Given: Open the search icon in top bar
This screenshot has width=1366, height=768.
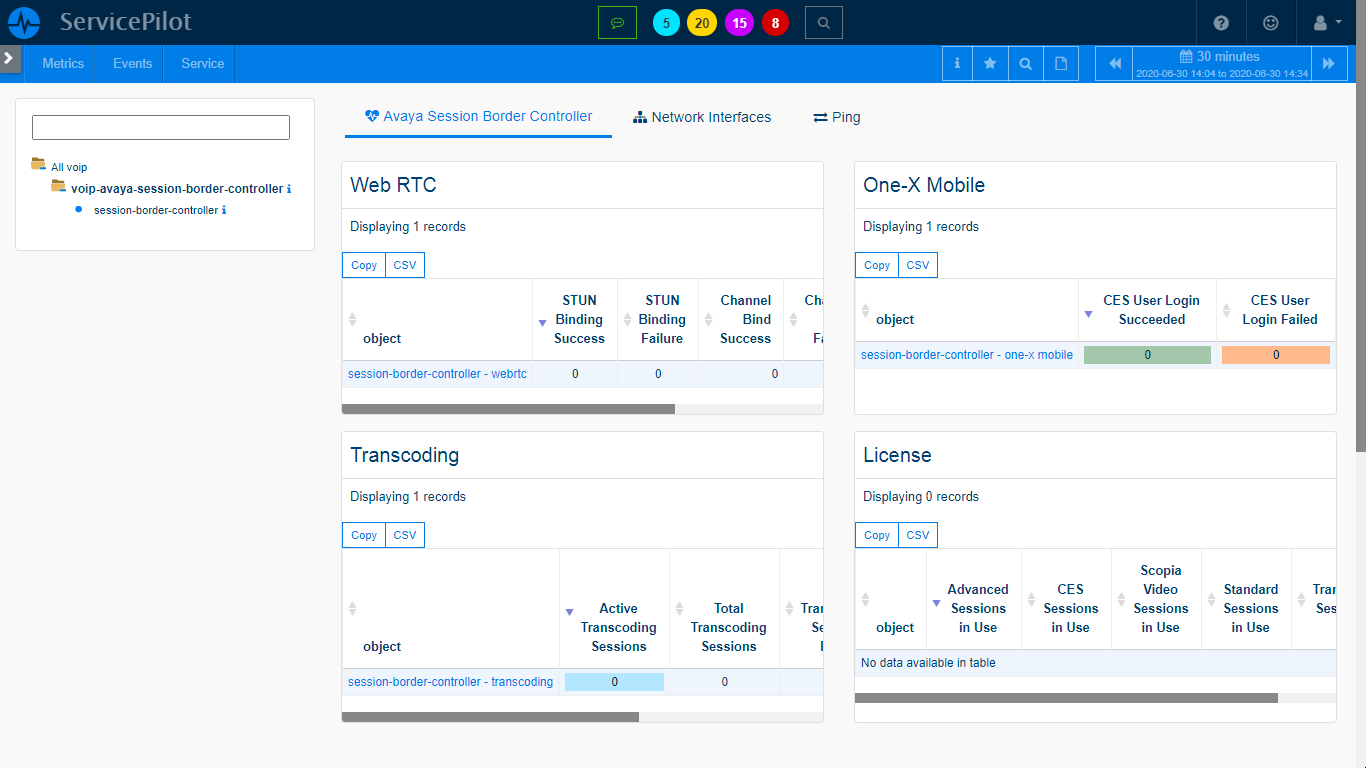Looking at the screenshot, I should pyautogui.click(x=823, y=22).
